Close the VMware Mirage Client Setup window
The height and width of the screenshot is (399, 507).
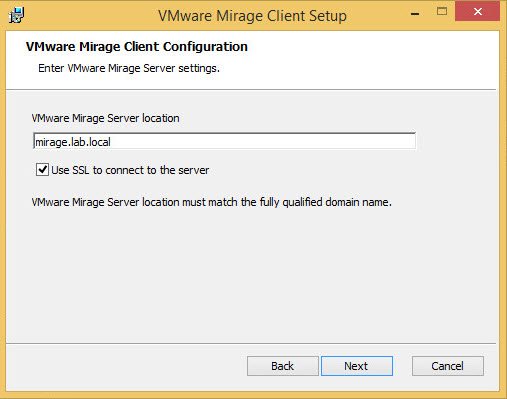click(x=477, y=12)
